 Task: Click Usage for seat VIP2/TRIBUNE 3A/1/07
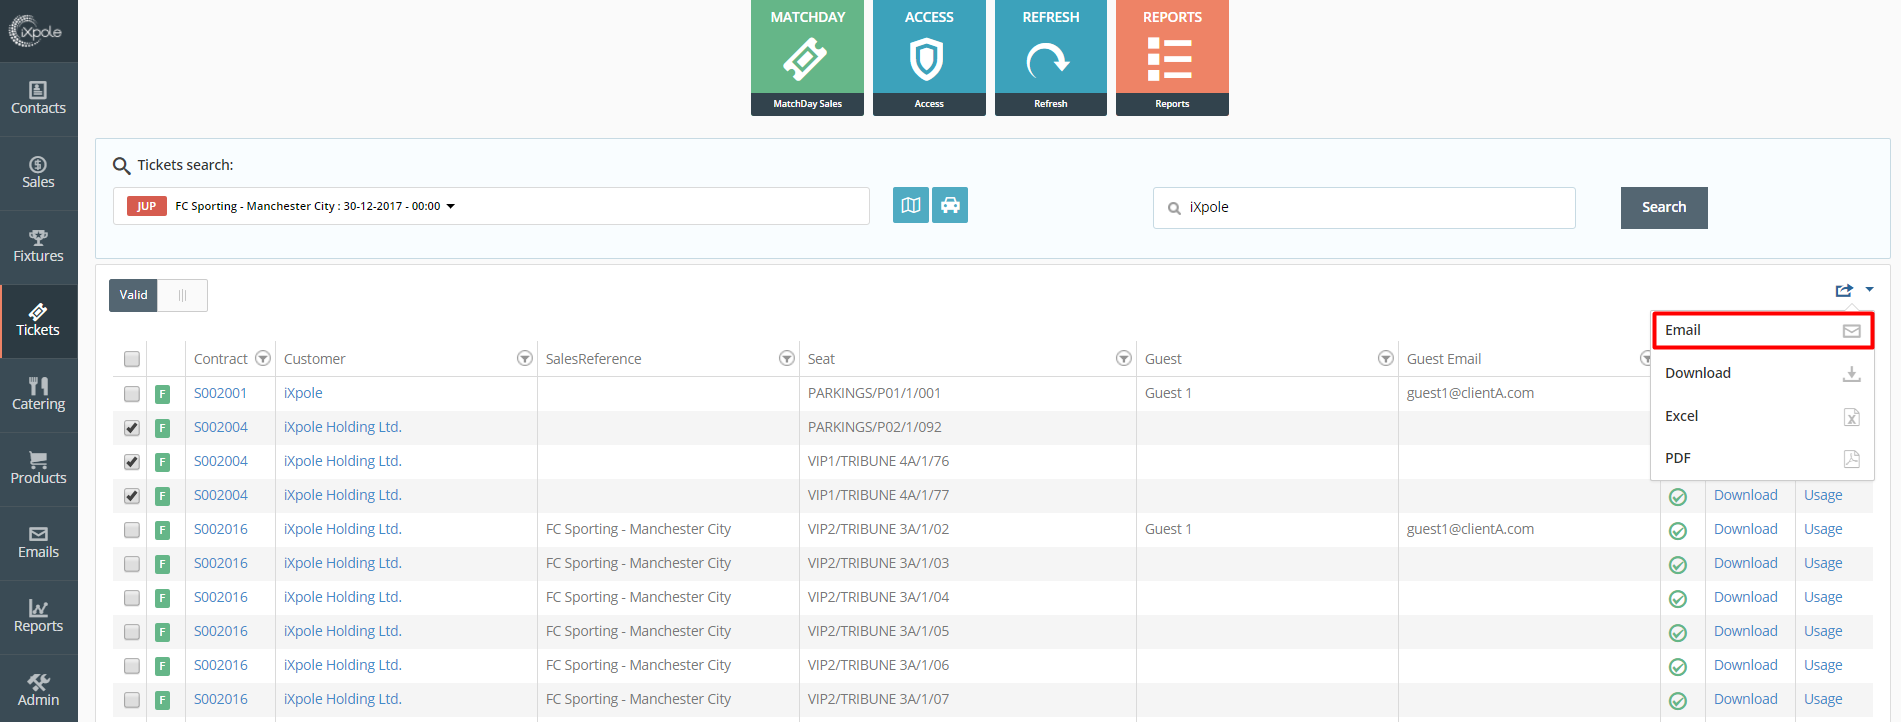(1823, 699)
